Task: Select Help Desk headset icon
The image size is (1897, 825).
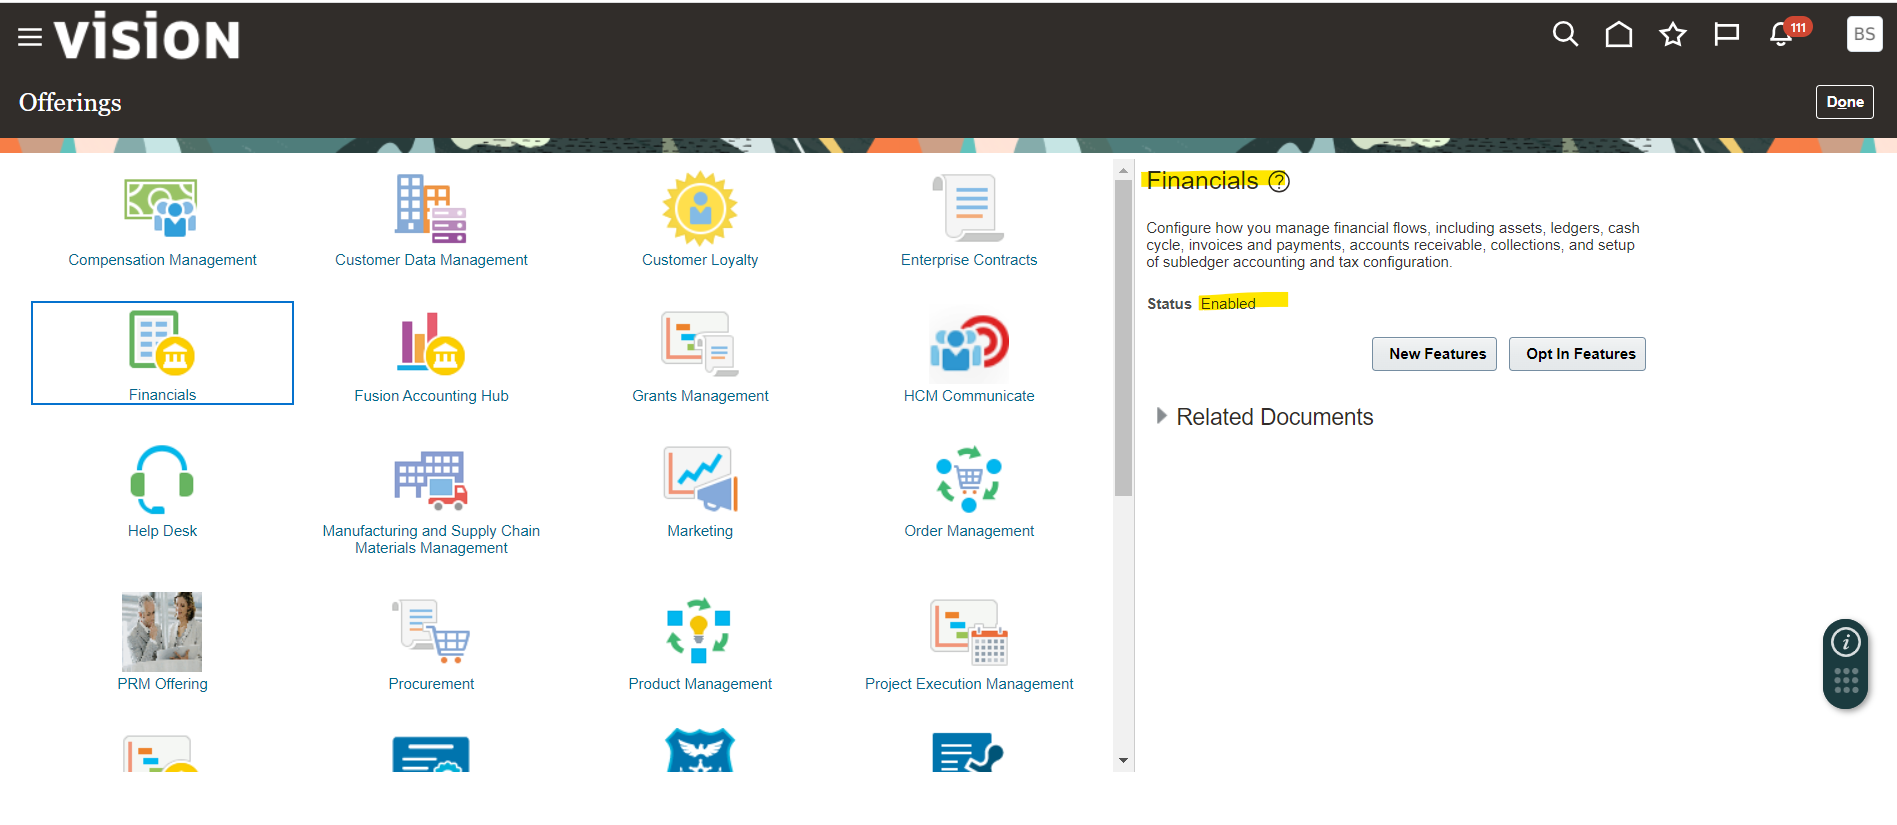Action: click(x=161, y=479)
